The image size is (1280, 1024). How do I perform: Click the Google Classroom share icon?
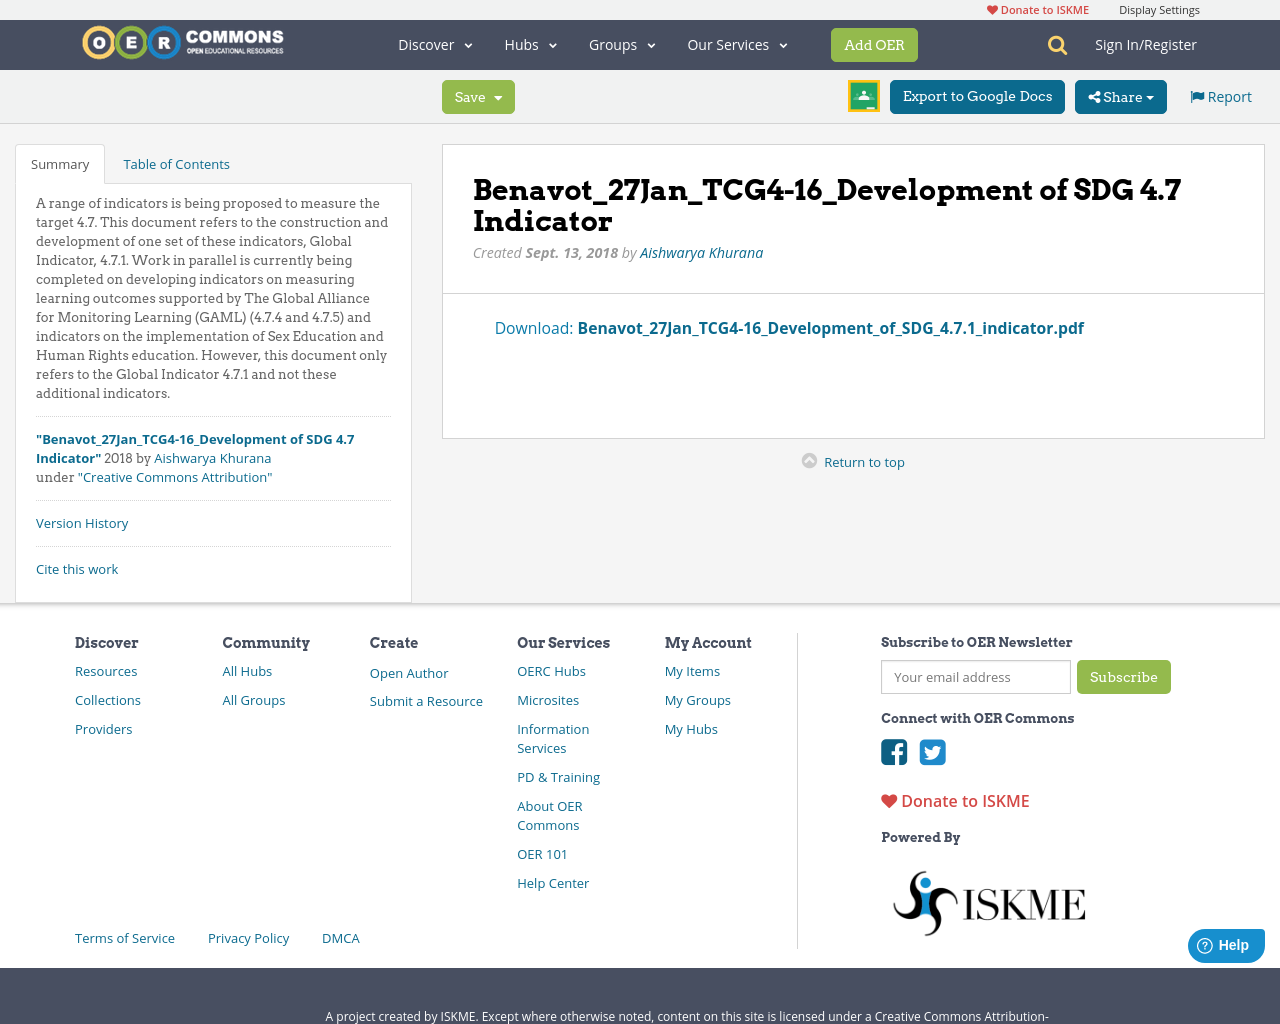pos(864,96)
